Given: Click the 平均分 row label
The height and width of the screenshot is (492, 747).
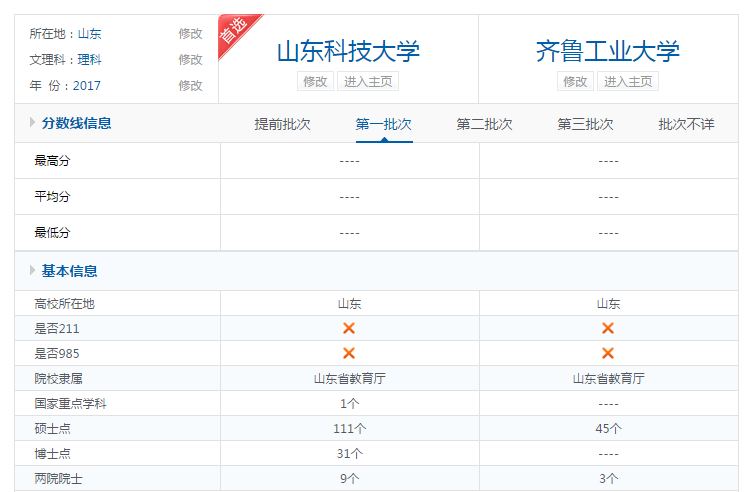Looking at the screenshot, I should [52, 197].
